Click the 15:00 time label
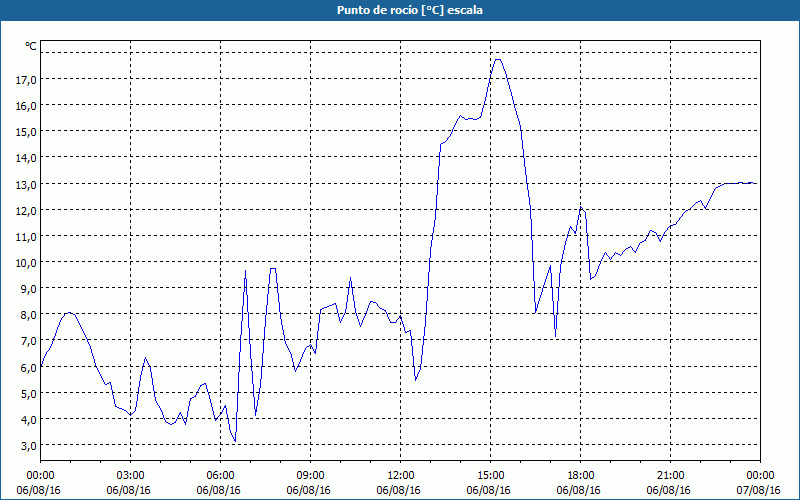Image resolution: width=800 pixels, height=500 pixels. (x=490, y=476)
